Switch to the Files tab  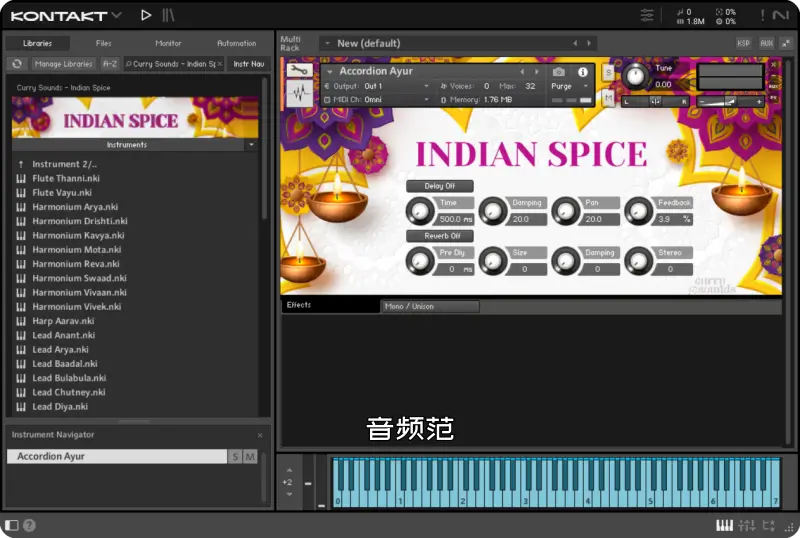pos(103,43)
